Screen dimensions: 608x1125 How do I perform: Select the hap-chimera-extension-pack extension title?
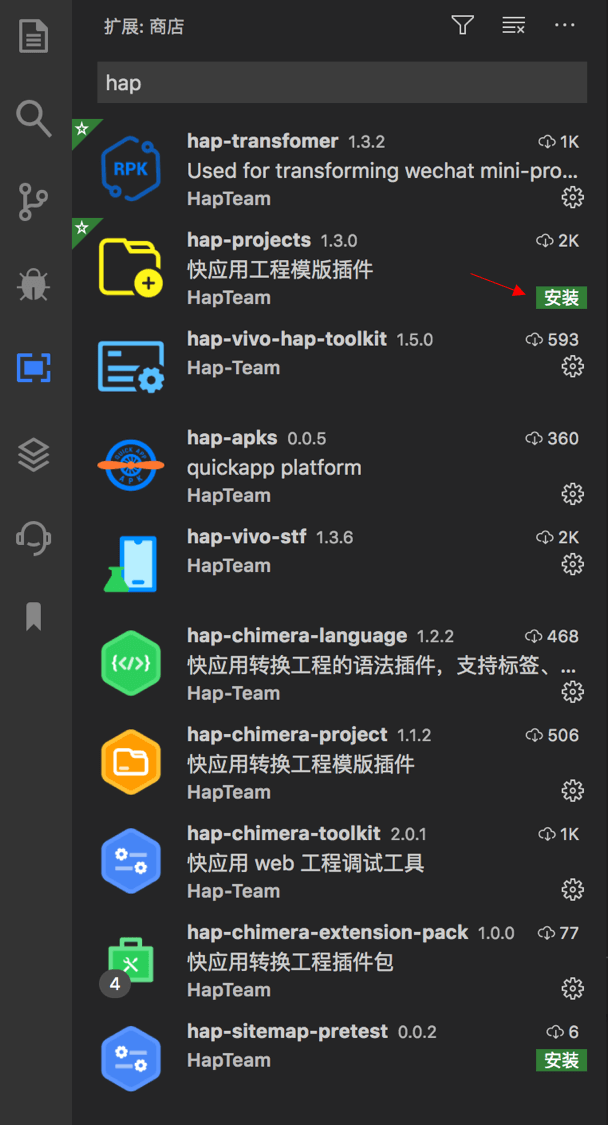(327, 933)
